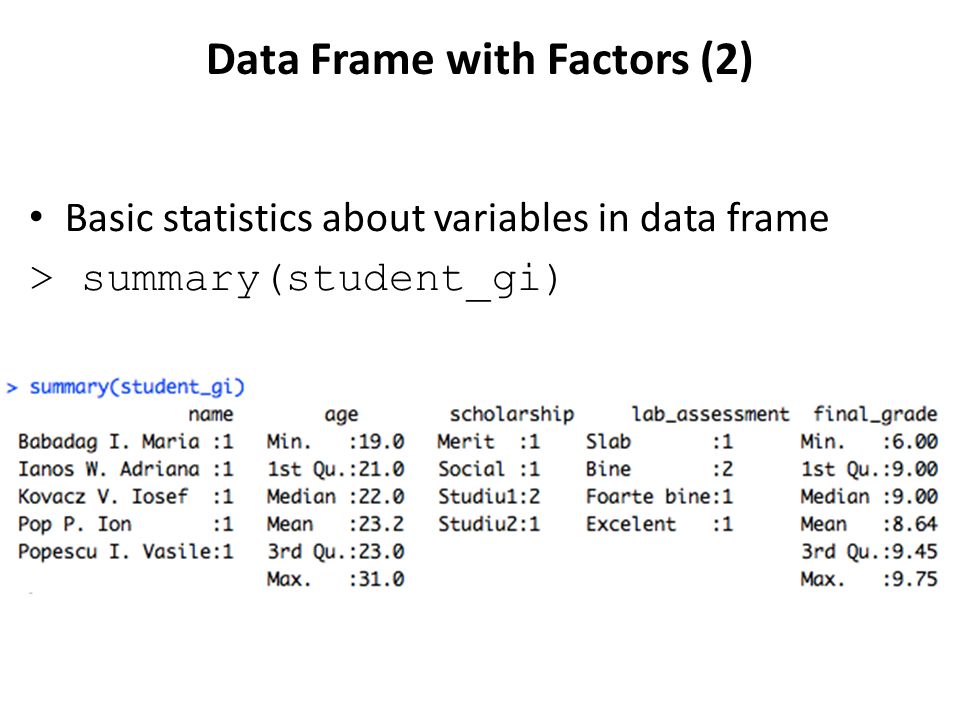960x720 pixels.
Task: Click the Excelent lab assessment entry
Action: click(x=659, y=524)
